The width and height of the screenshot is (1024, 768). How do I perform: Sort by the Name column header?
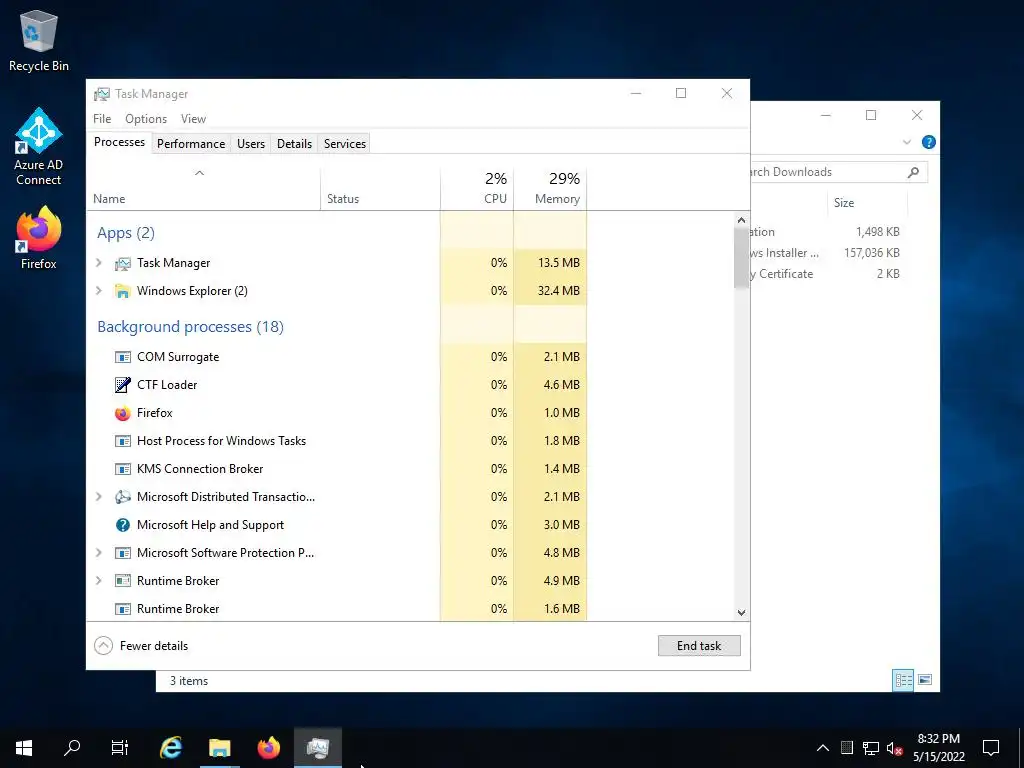click(203, 188)
